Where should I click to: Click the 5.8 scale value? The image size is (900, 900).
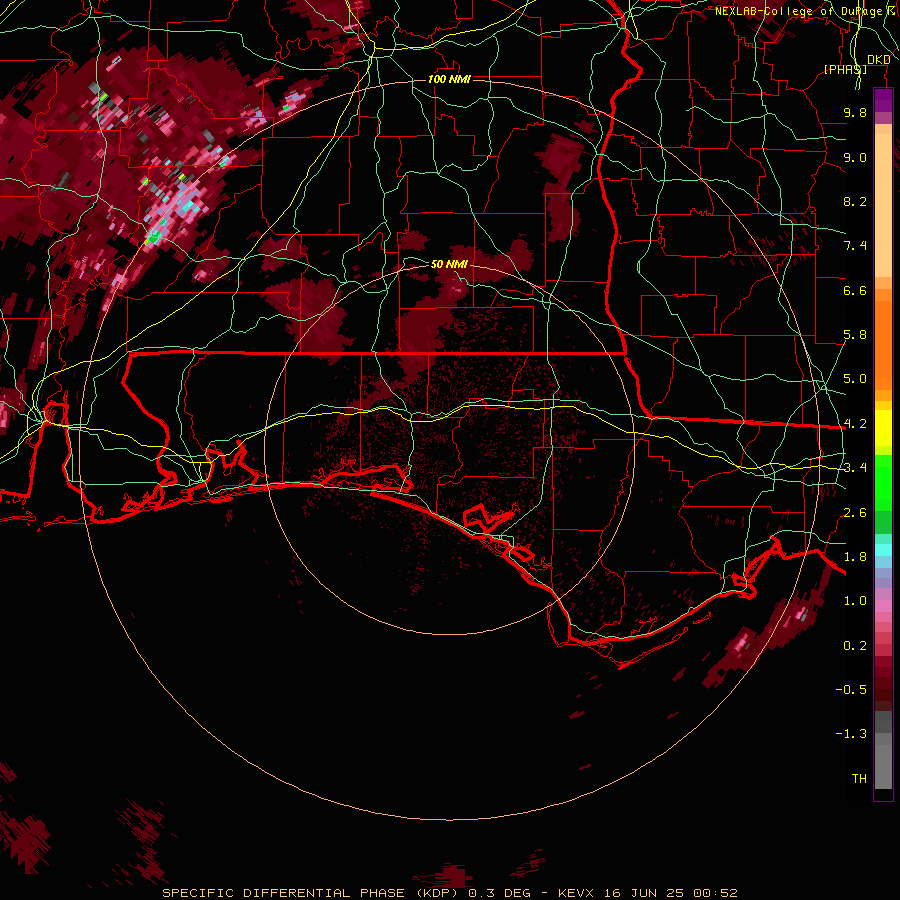[855, 335]
